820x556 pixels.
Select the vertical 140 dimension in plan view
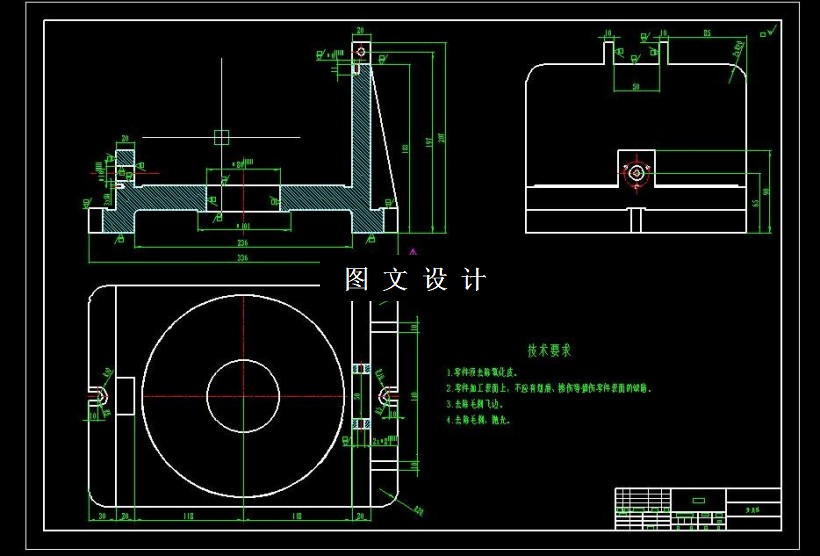415,396
